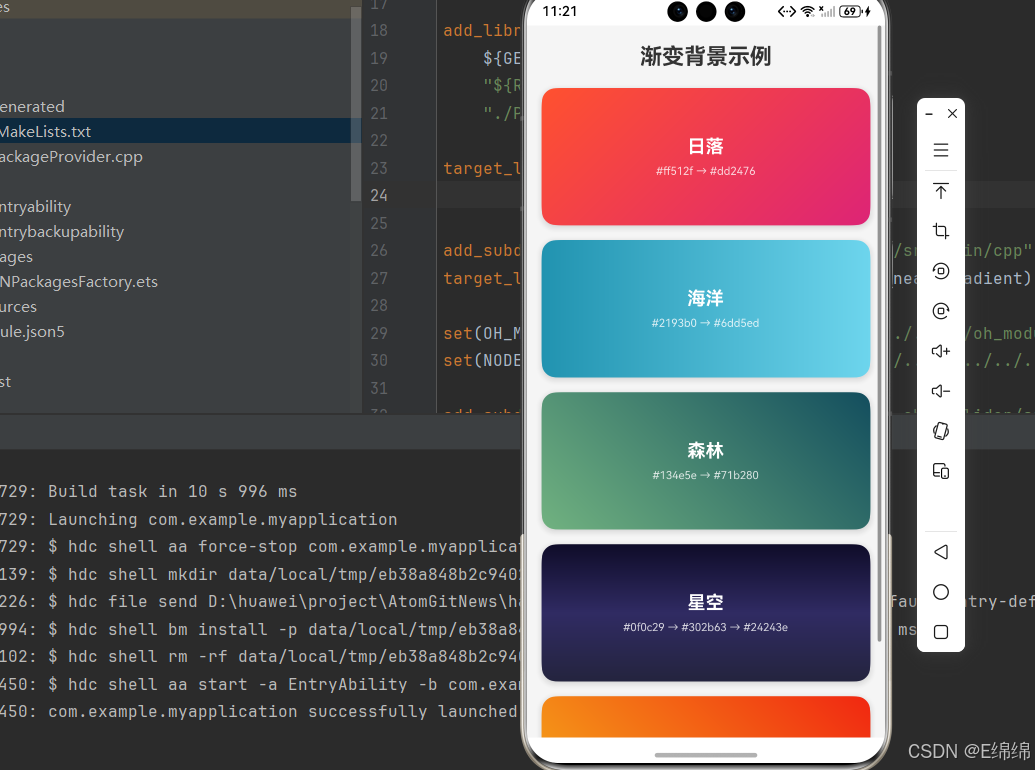Screen dimensions: 1035x770
Task: Click line number 18 in editor gutter
Action: click(379, 30)
